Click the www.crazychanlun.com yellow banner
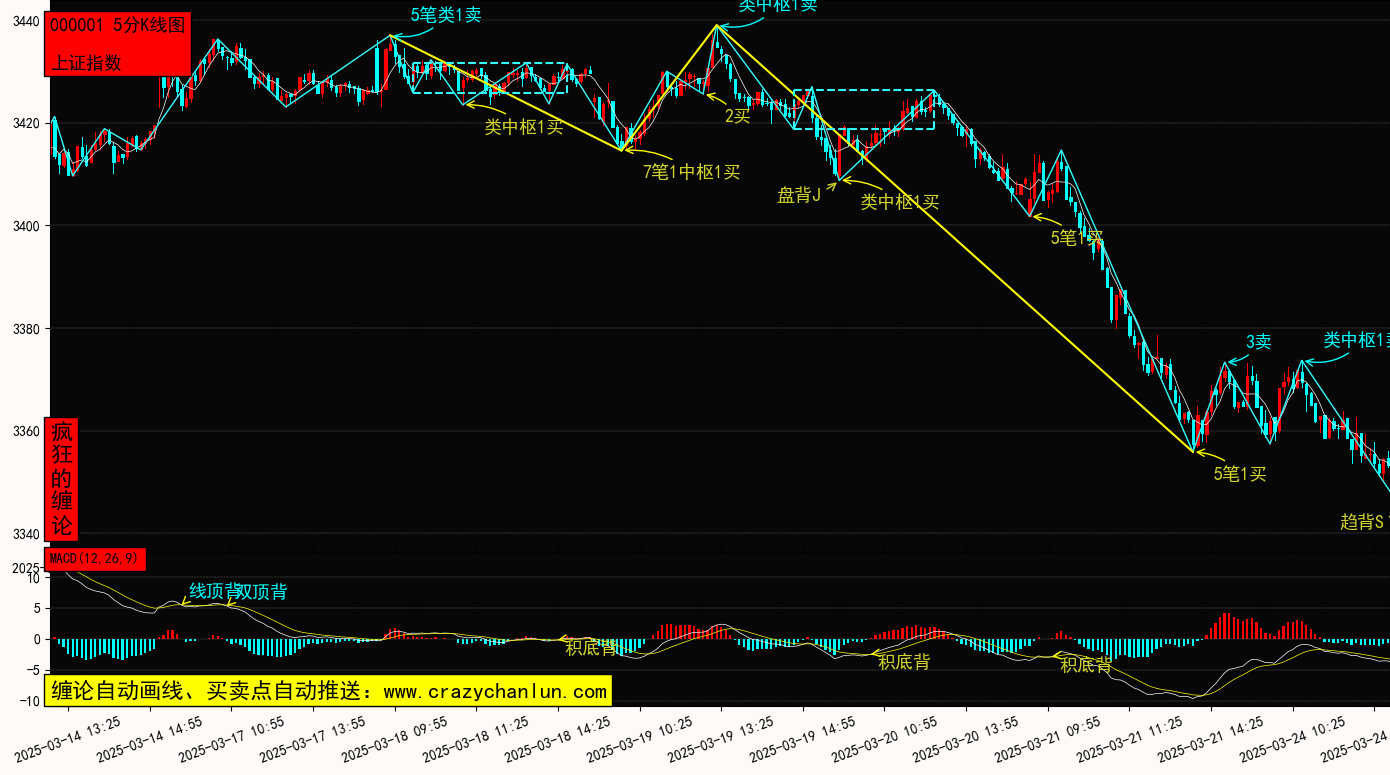Image resolution: width=1390 pixels, height=775 pixels. tap(327, 691)
